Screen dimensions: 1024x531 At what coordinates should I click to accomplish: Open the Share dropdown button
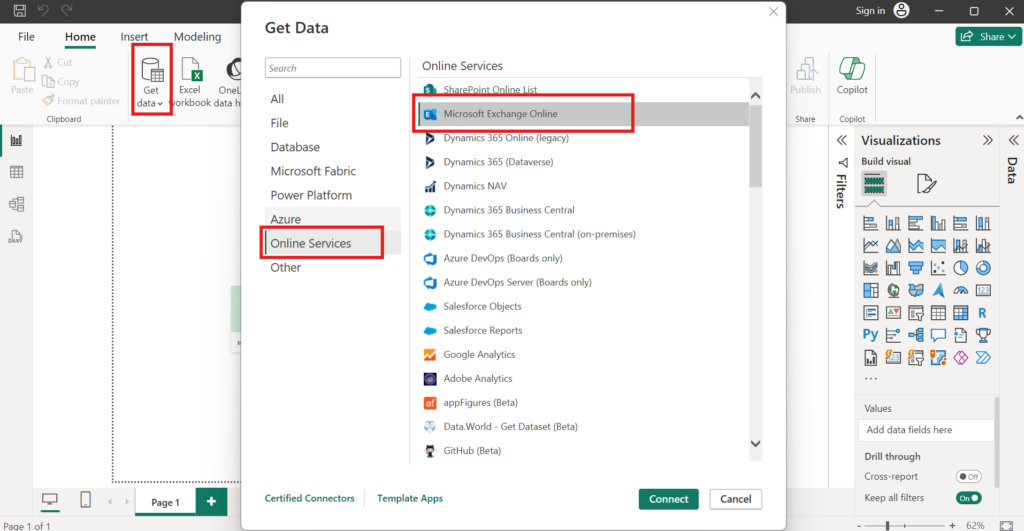click(988, 37)
